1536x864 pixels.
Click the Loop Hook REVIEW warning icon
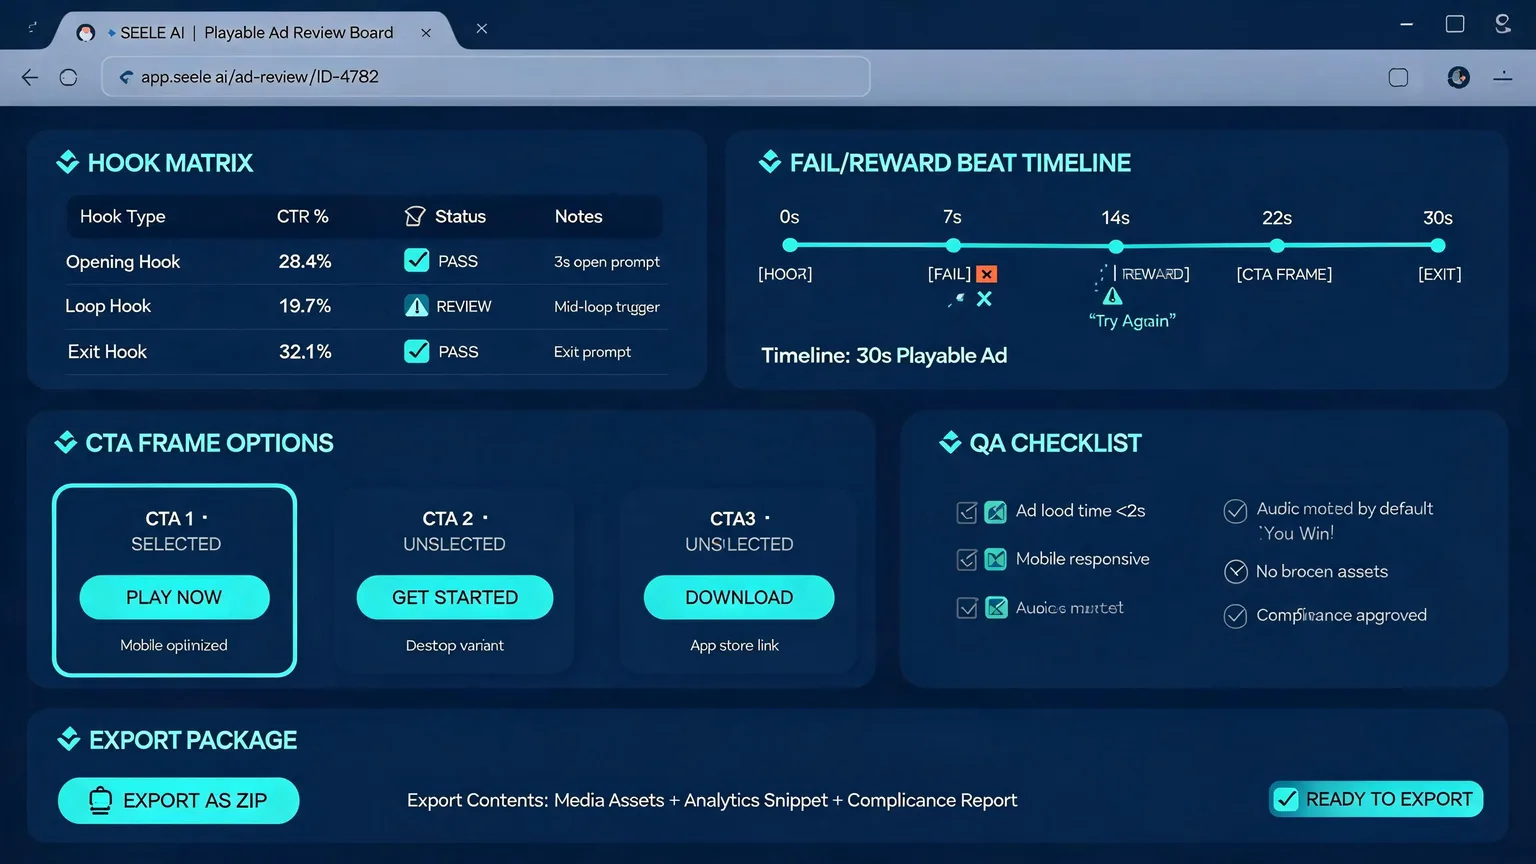pyautogui.click(x=417, y=306)
